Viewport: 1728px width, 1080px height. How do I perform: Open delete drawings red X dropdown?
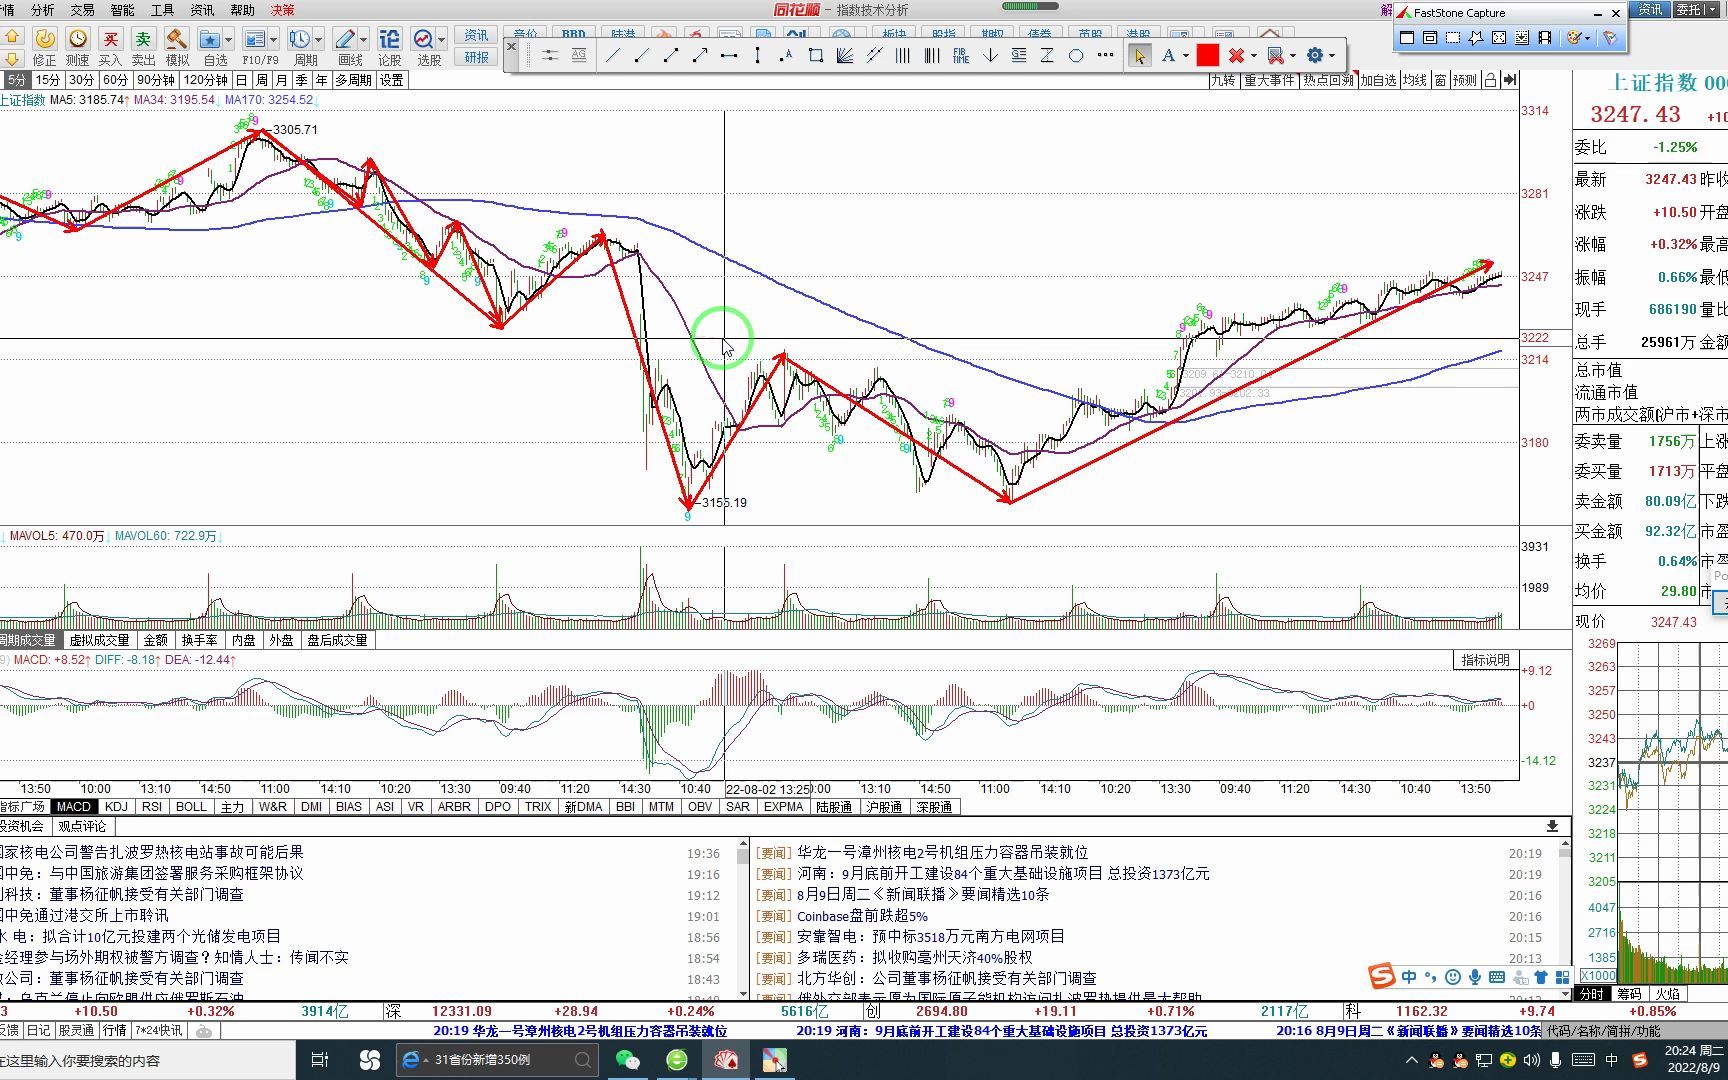[x=1253, y=56]
